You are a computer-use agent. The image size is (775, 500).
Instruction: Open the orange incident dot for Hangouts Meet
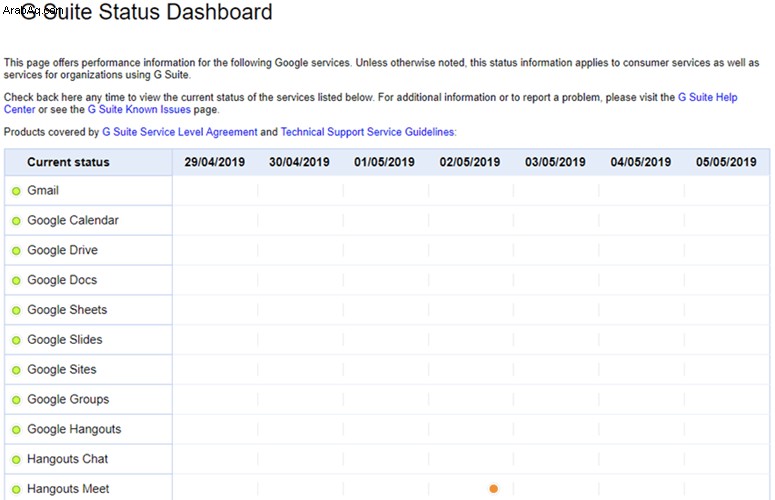[493, 489]
